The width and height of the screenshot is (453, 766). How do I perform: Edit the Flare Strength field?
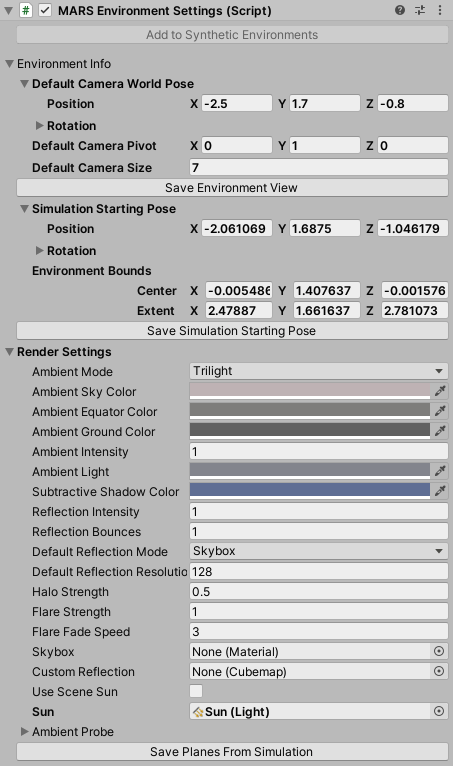319,611
